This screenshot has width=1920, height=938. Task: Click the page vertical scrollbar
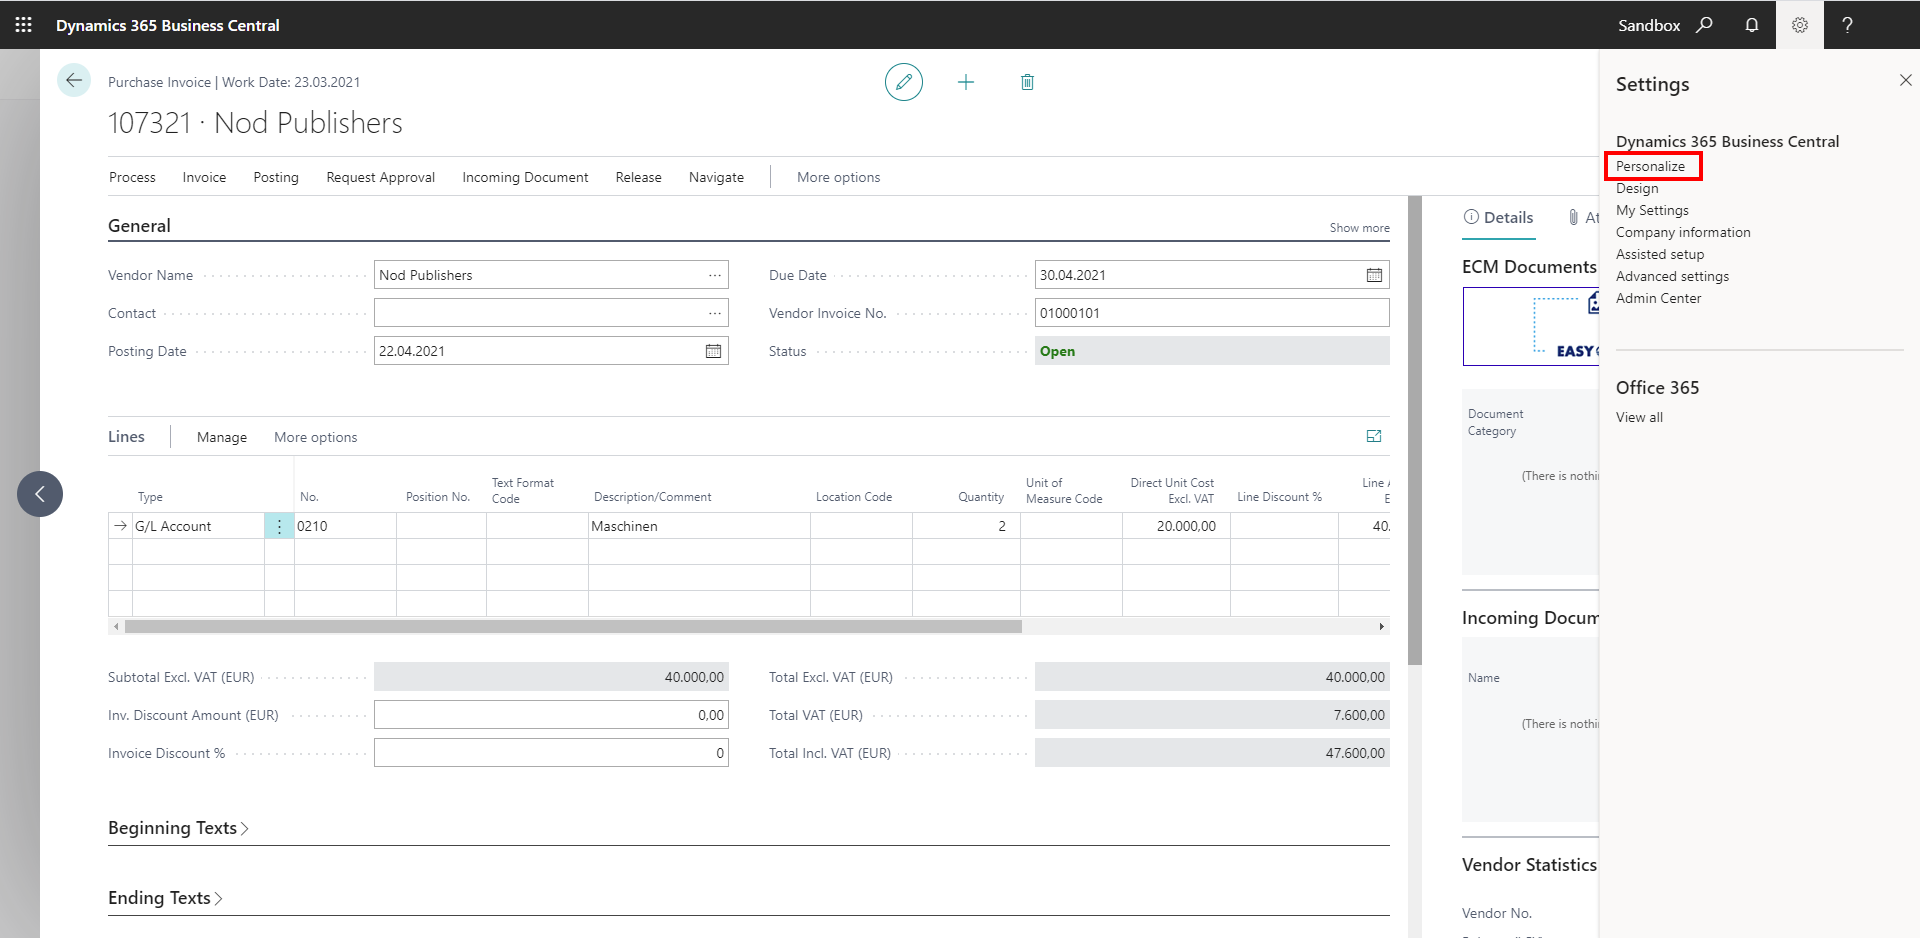click(1414, 430)
